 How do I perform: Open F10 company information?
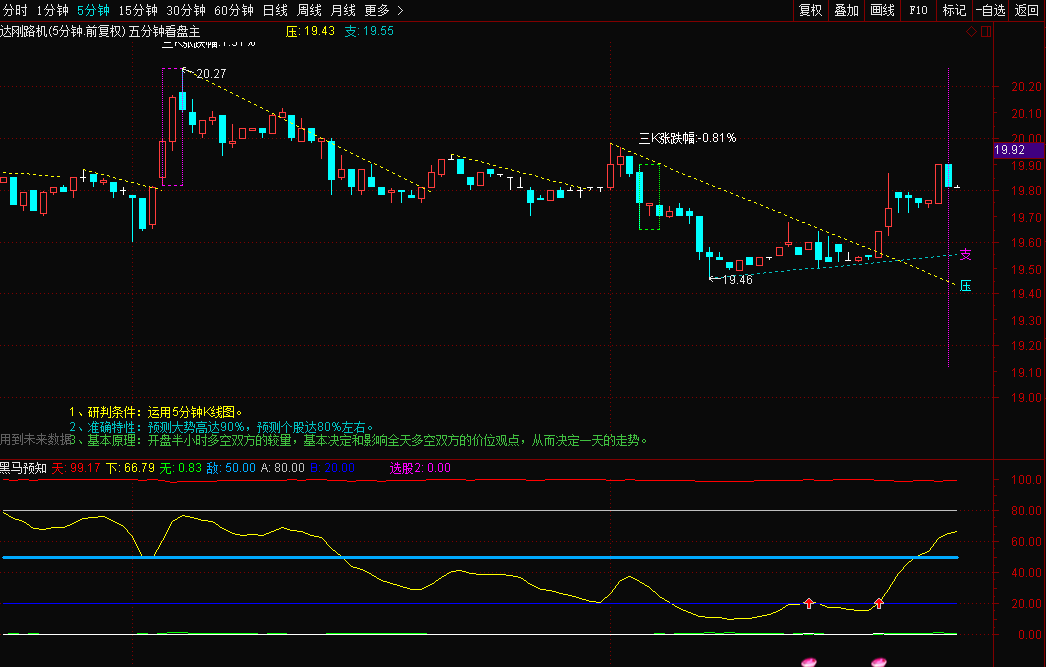click(919, 10)
